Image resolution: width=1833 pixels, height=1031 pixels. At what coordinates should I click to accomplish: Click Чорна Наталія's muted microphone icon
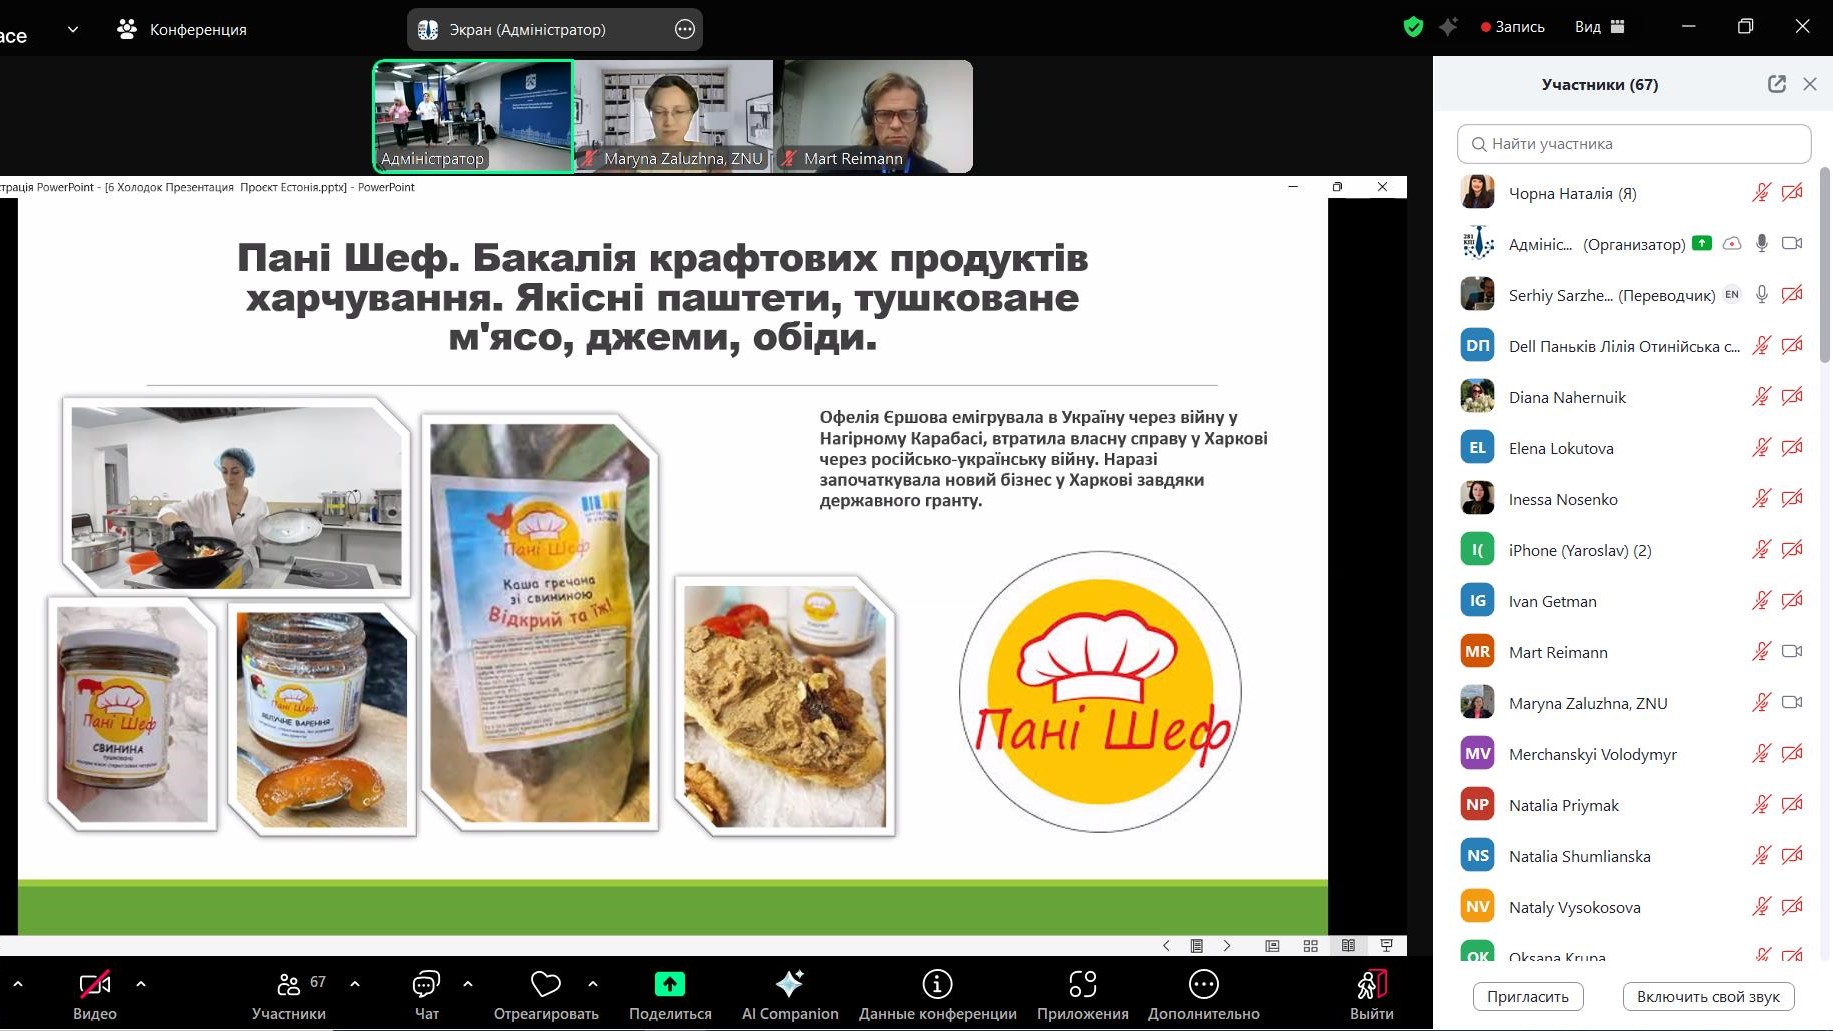pos(1761,193)
